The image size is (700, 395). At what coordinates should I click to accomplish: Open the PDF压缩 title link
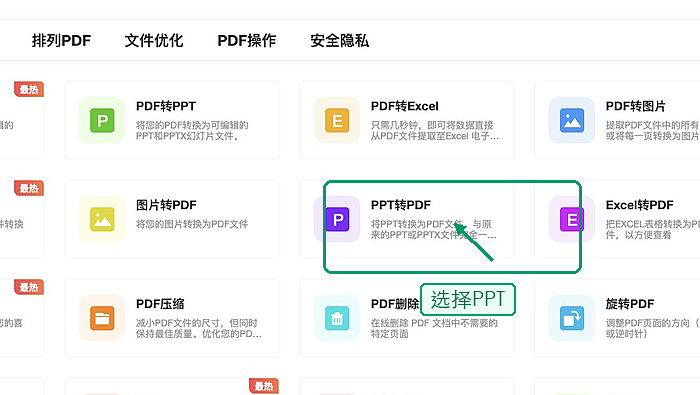click(x=160, y=304)
